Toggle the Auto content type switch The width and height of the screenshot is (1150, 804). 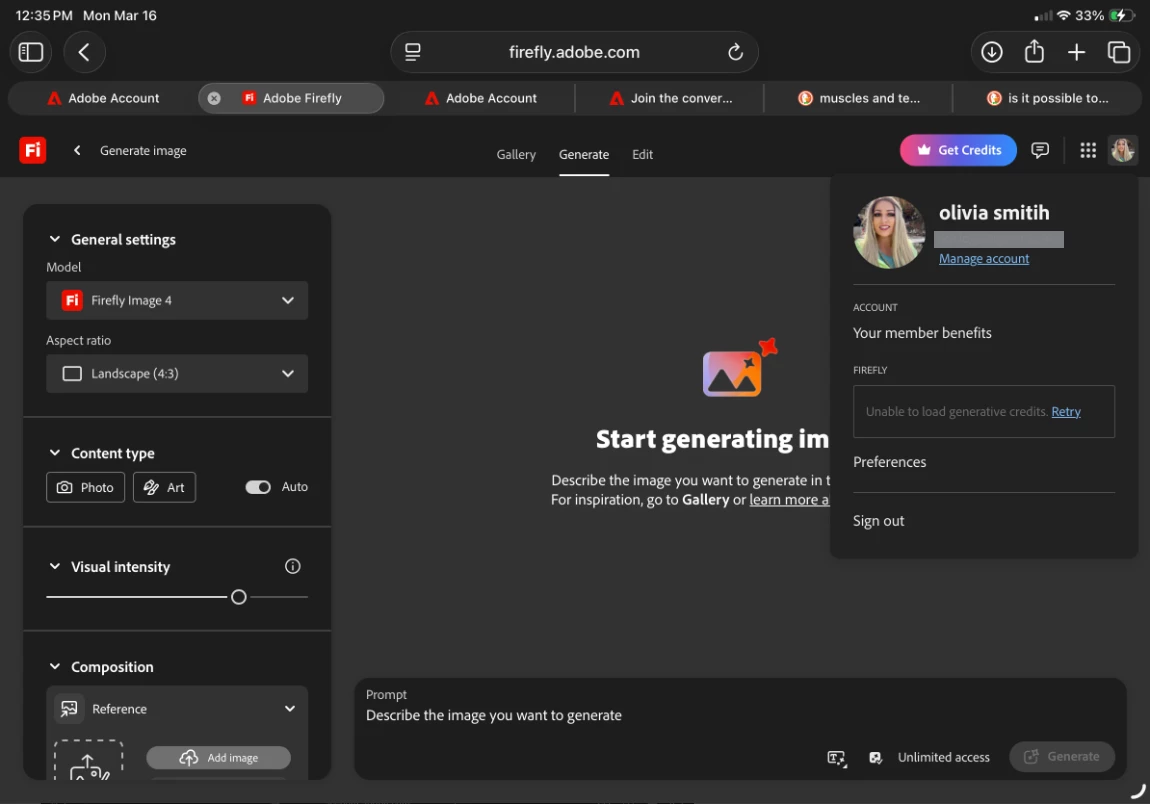point(258,487)
